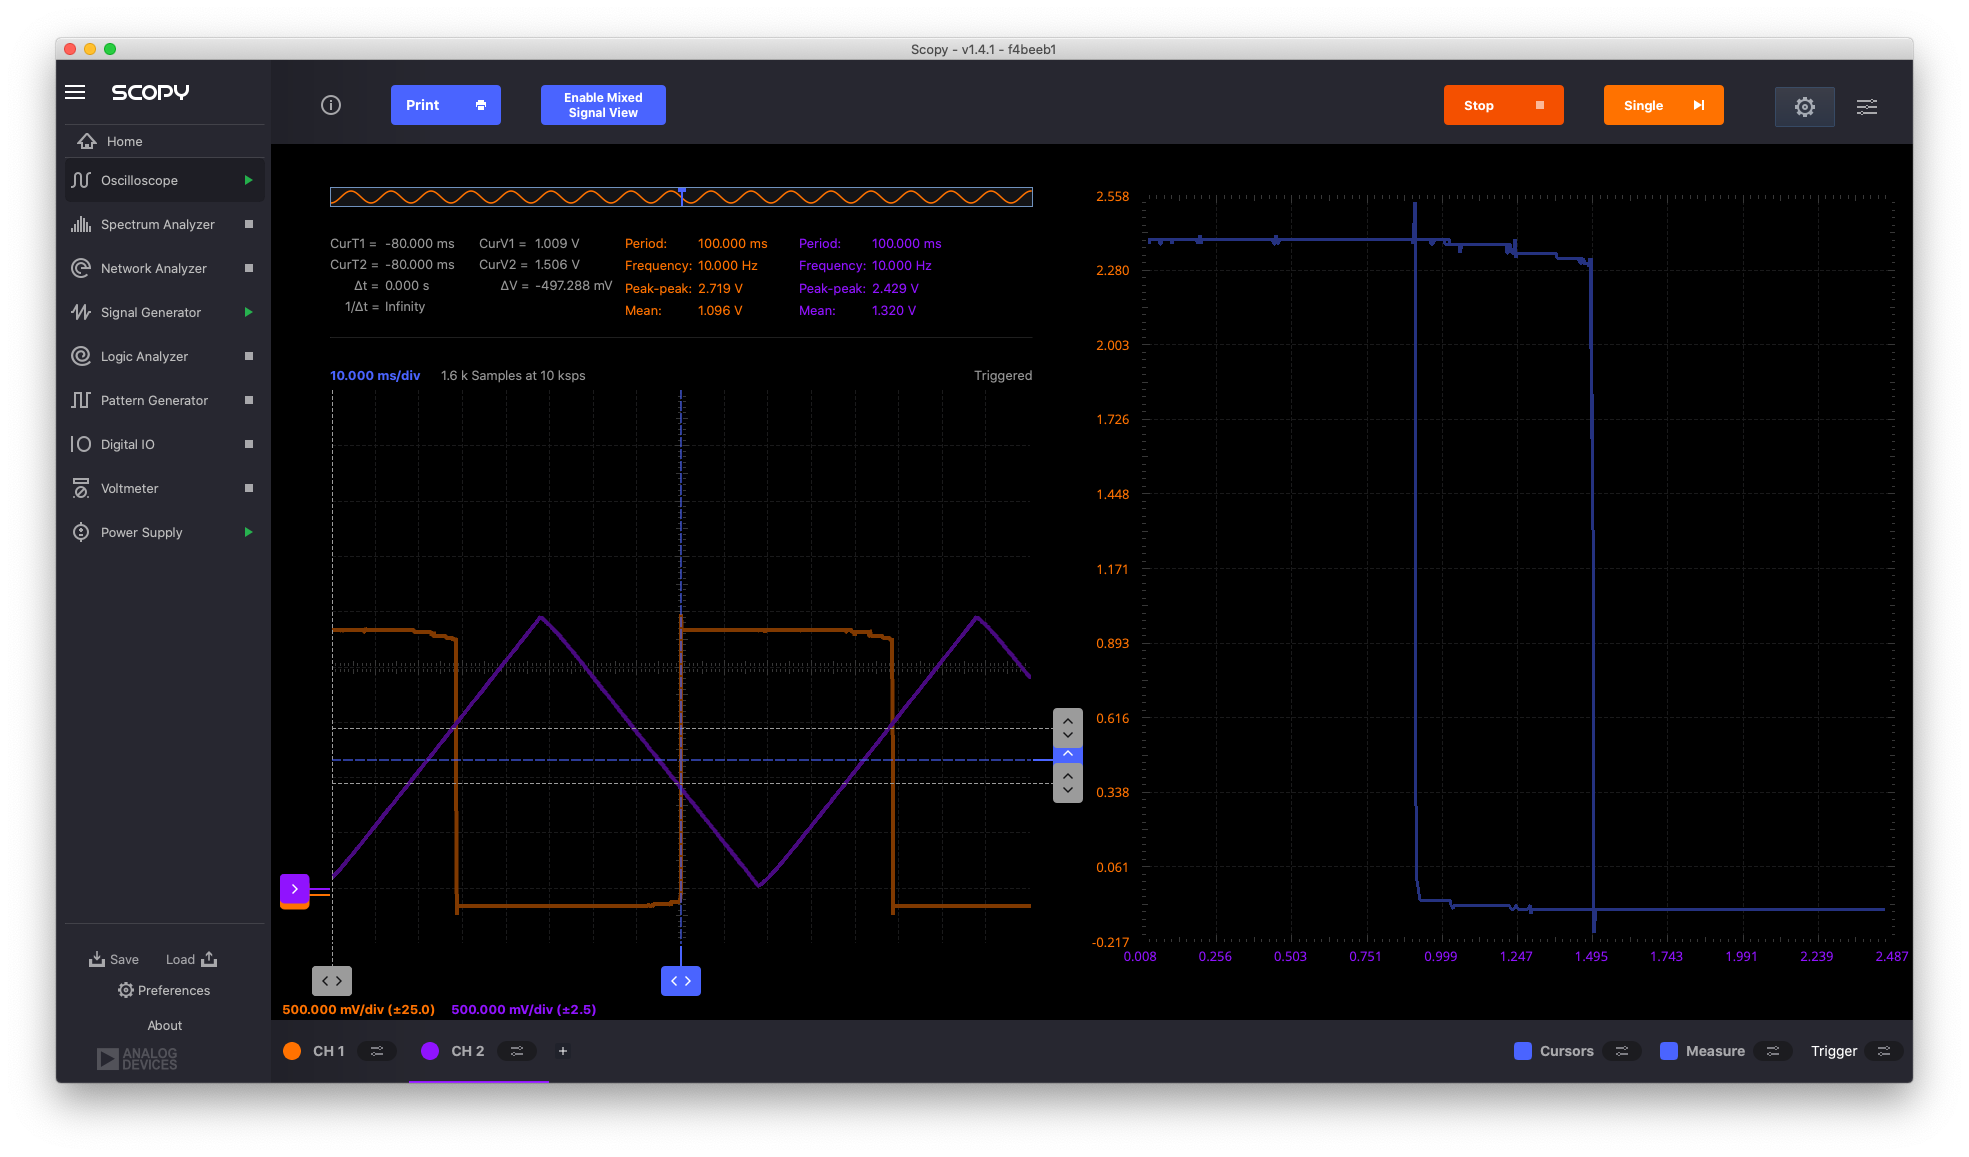1969x1157 pixels.
Task: Click the Trigger label
Action: (x=1833, y=1051)
